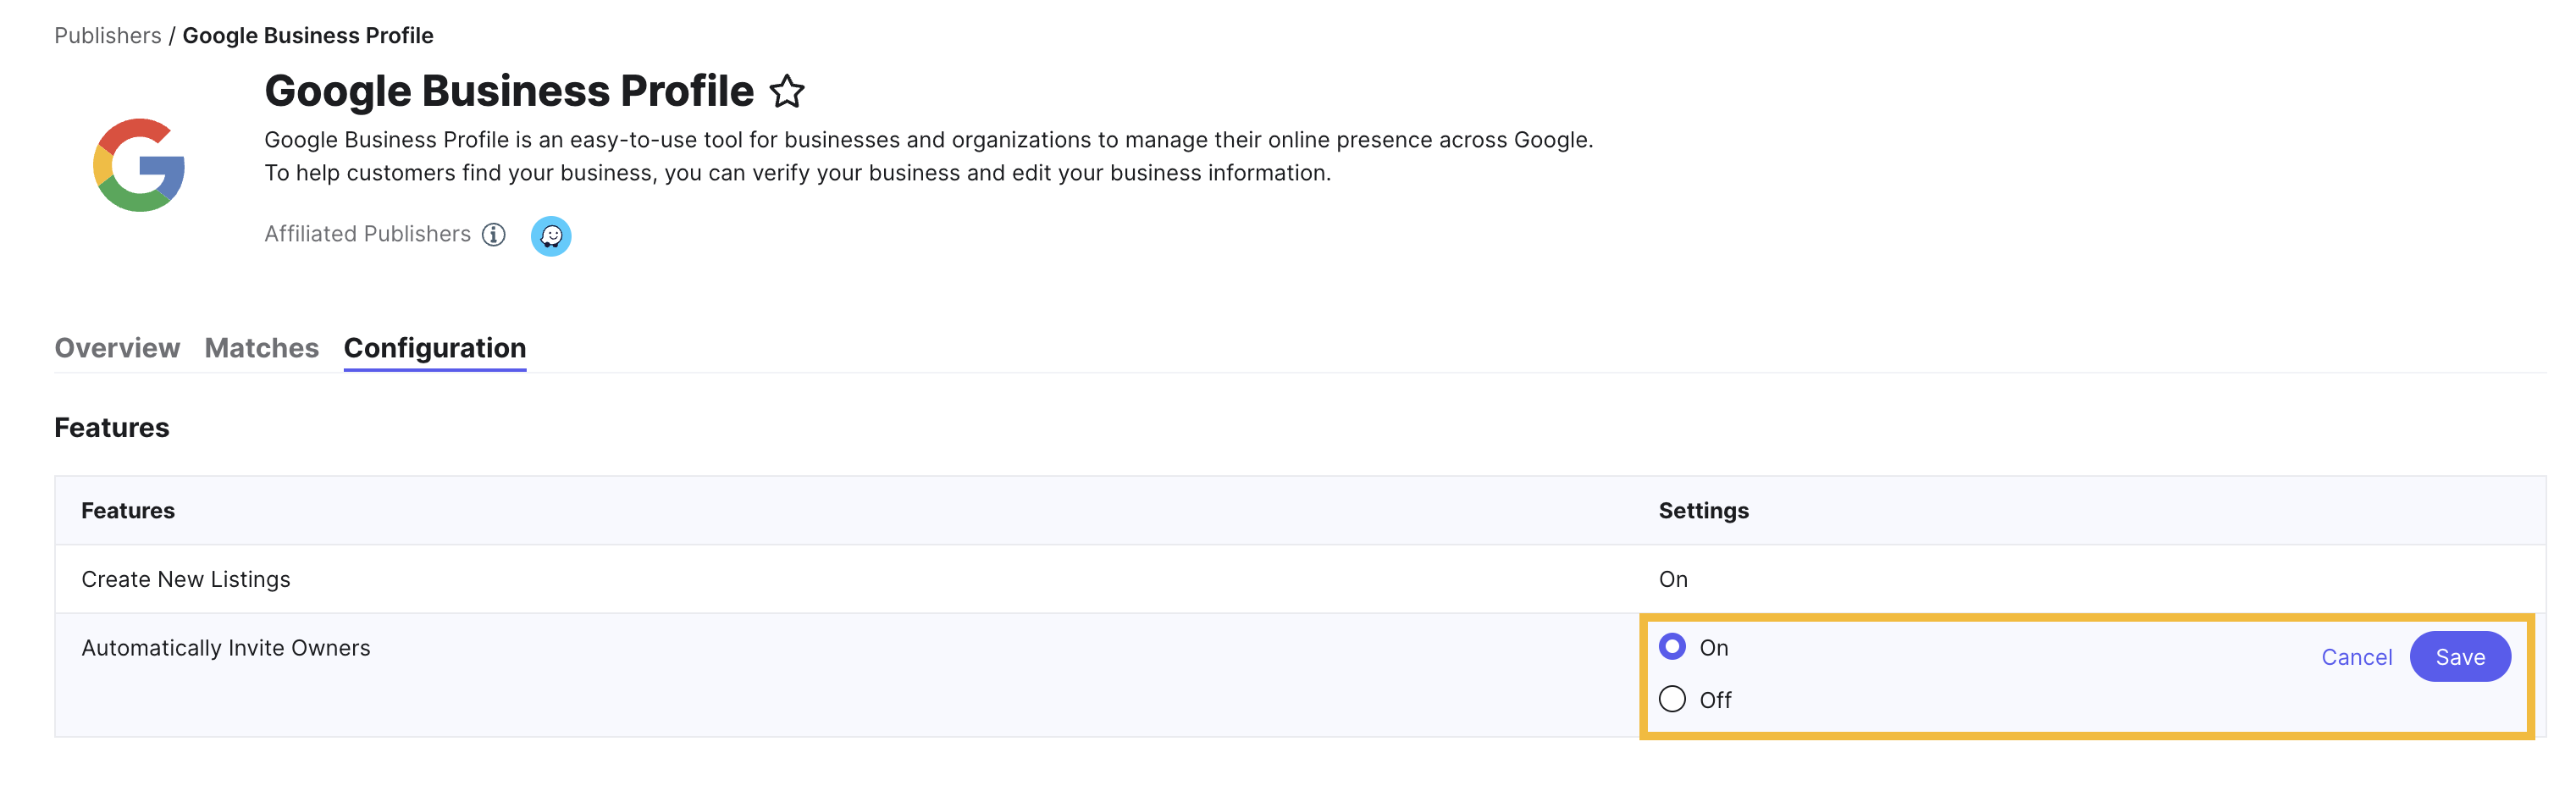Click the Create New Listings row

(x=186, y=578)
